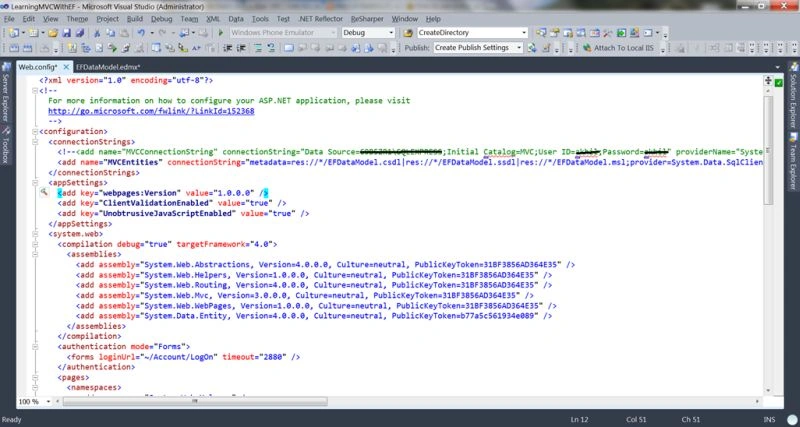Click the horizontal scrollbar thumb
Image resolution: width=800 pixels, height=427 pixels.
coord(194,401)
